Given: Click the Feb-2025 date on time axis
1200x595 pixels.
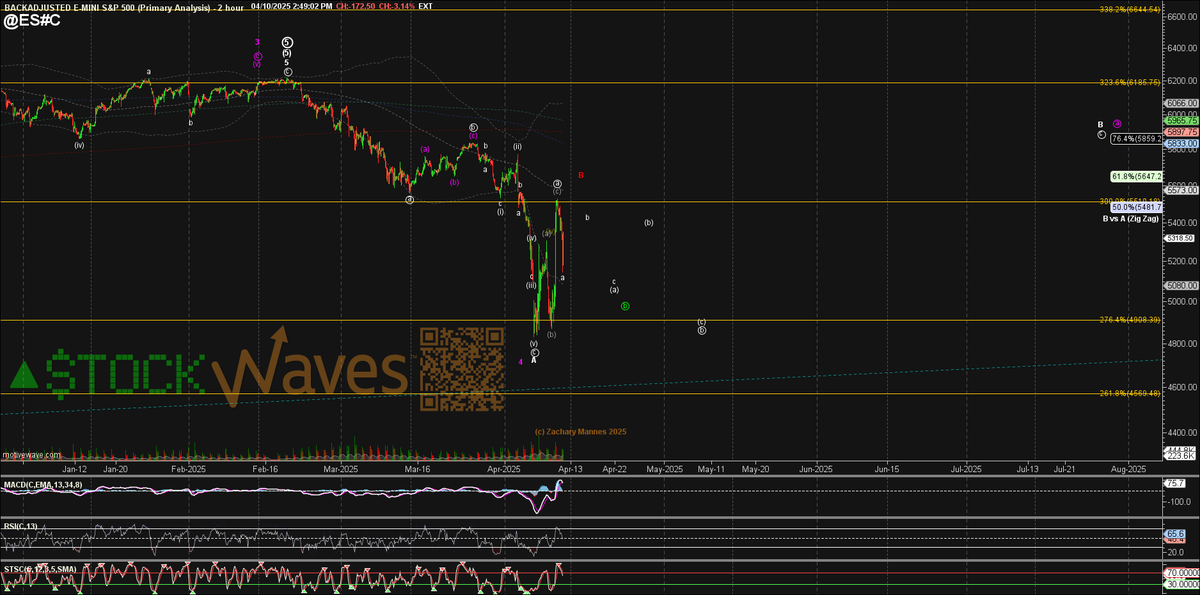Looking at the screenshot, I should (x=188, y=467).
